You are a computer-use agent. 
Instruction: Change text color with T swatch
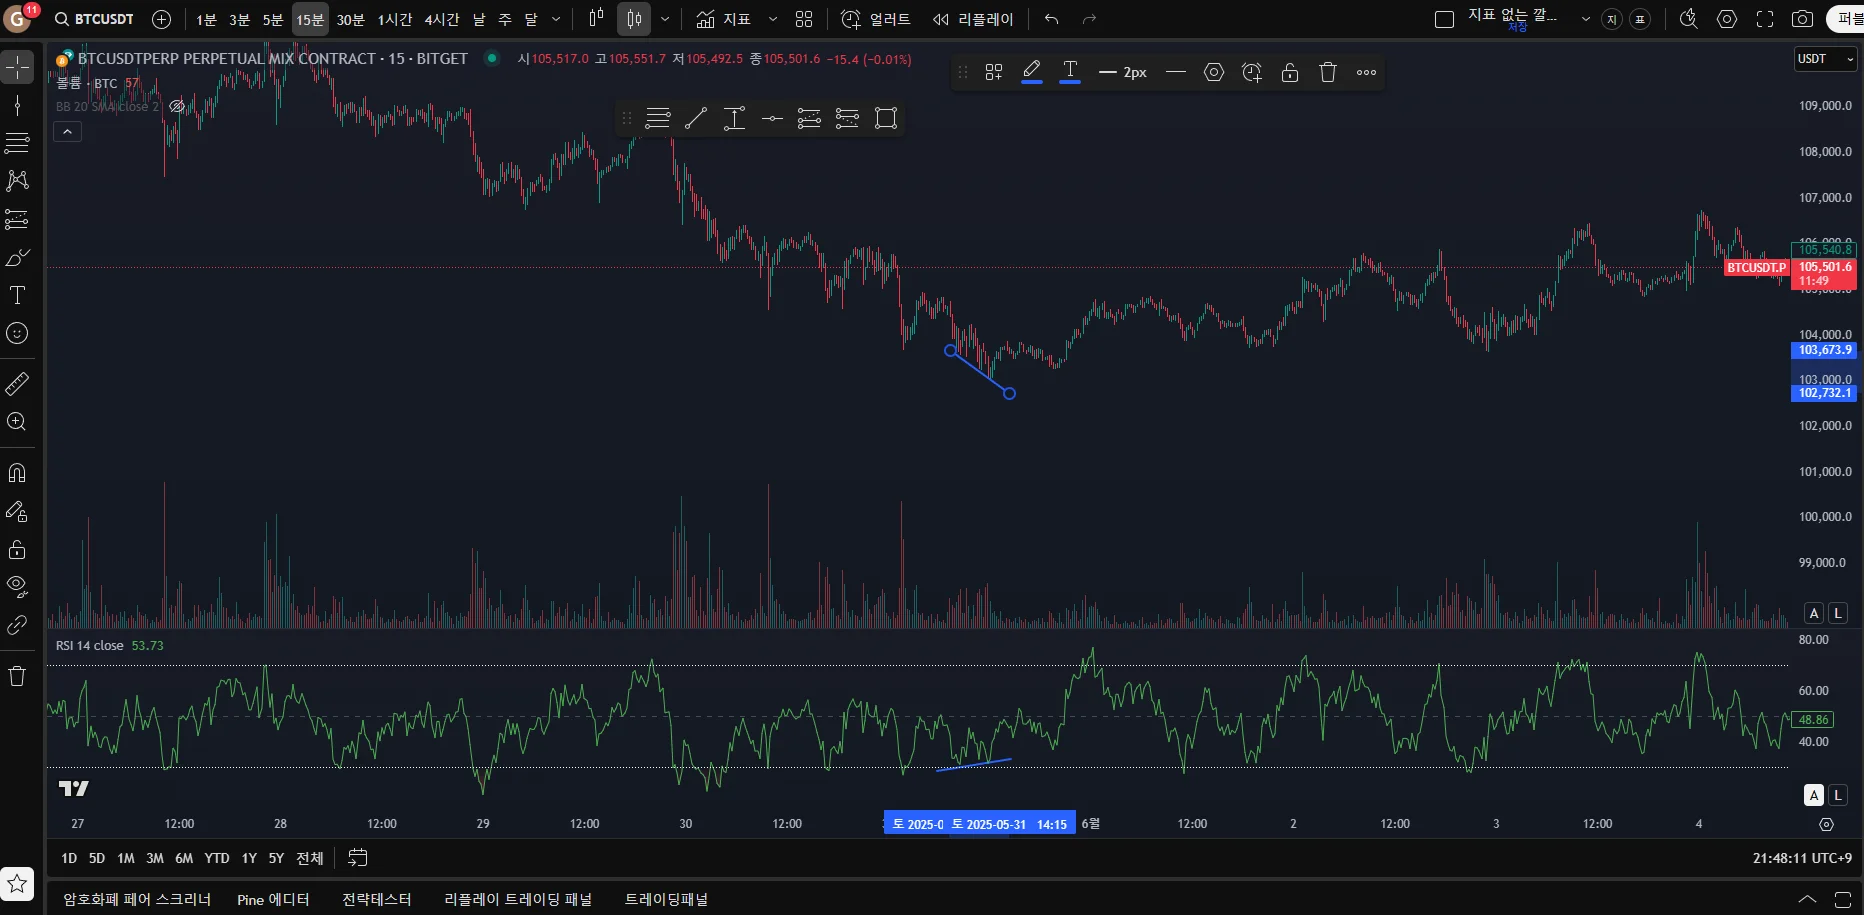point(1070,72)
